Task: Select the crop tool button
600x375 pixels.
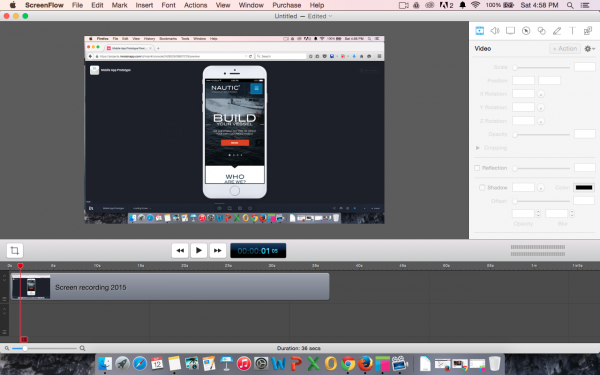Action: [x=15, y=251]
